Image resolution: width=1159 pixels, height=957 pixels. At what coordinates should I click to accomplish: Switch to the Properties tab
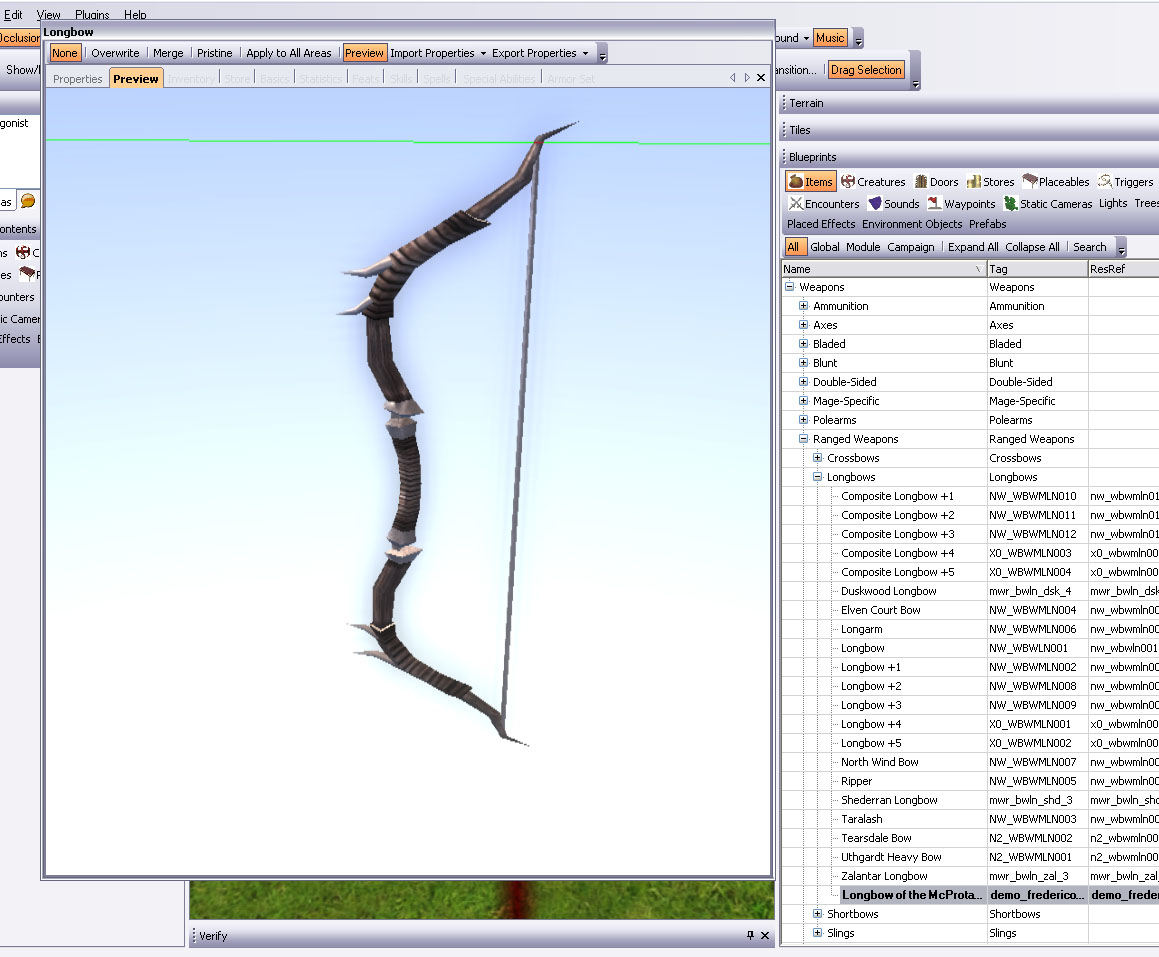coord(78,79)
